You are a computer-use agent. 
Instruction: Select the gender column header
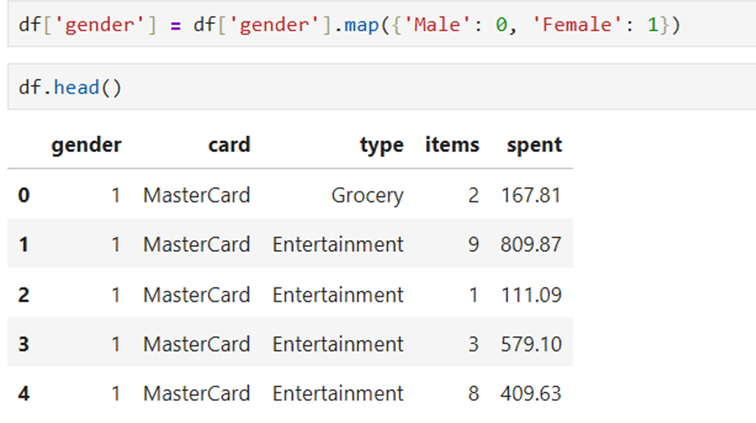86,145
